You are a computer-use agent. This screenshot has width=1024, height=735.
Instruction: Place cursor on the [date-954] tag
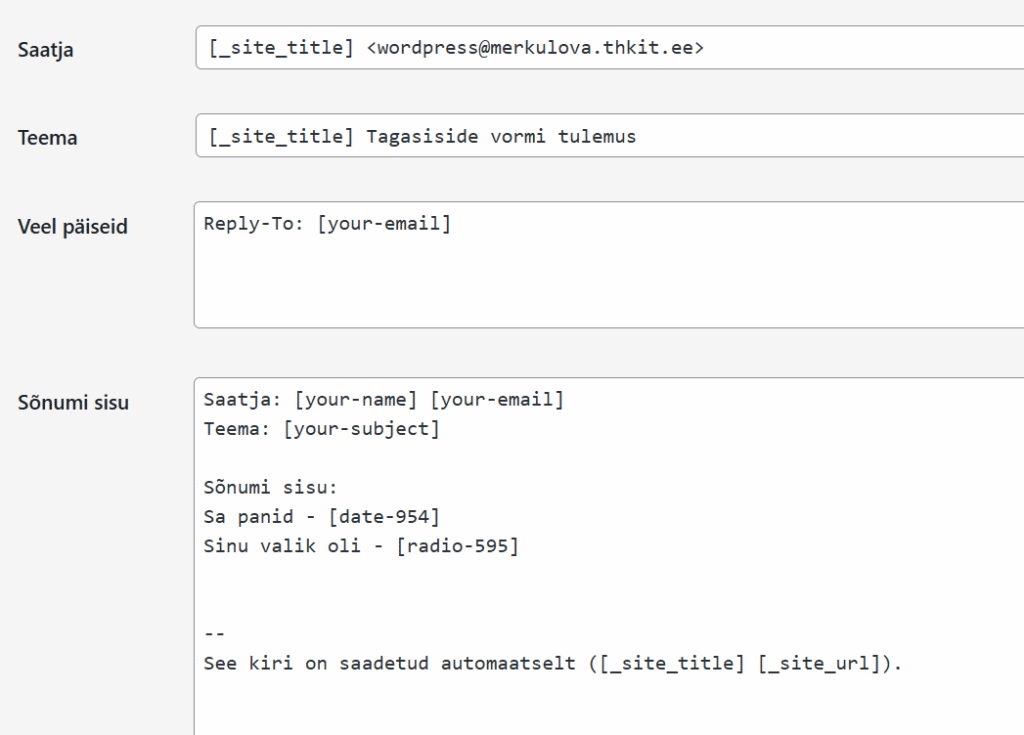(x=384, y=517)
